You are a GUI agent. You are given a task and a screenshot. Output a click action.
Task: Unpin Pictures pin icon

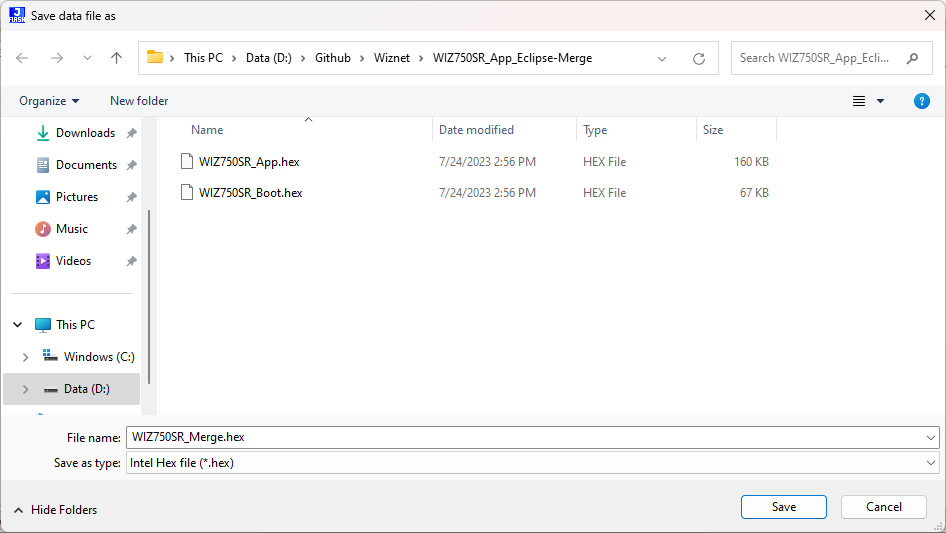131,197
